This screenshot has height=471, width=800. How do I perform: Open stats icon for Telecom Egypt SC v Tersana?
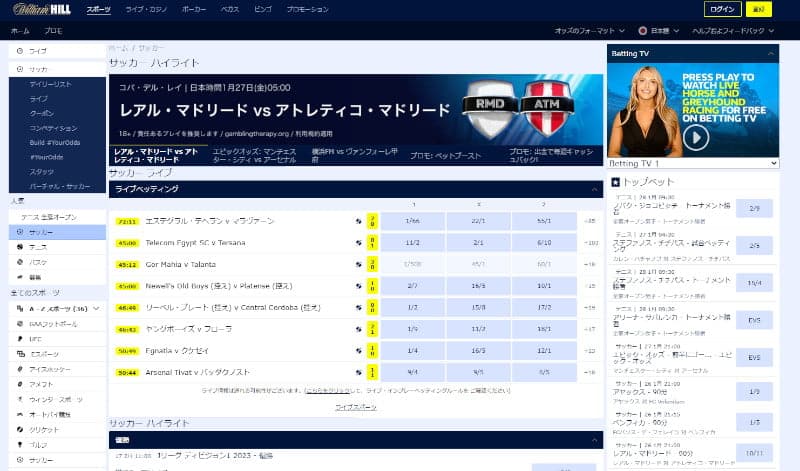point(359,243)
